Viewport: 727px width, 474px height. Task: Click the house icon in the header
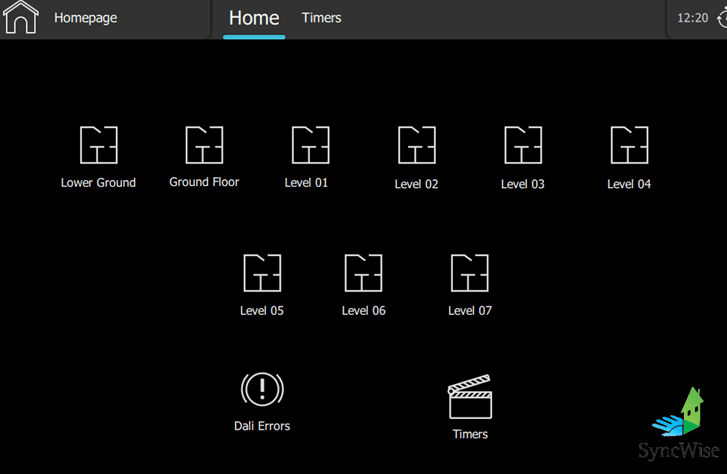pos(21,18)
